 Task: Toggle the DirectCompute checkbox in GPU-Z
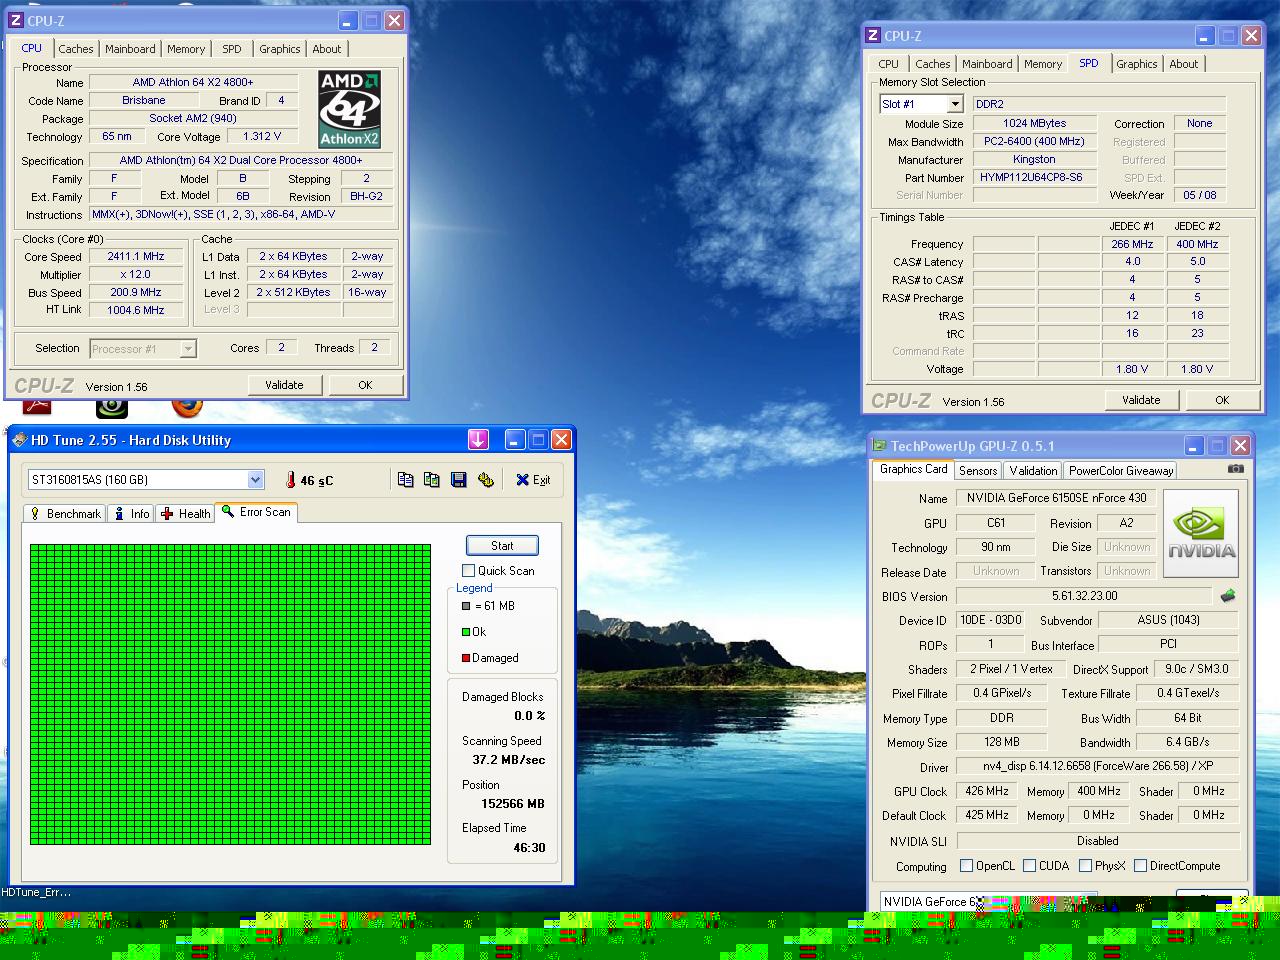tap(1140, 866)
